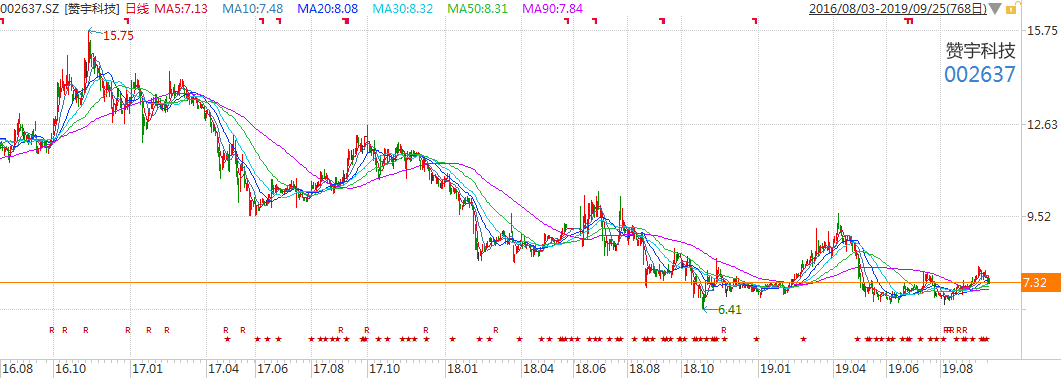
Task: Click the blue 002637 stock code watermark
Action: (x=980, y=74)
